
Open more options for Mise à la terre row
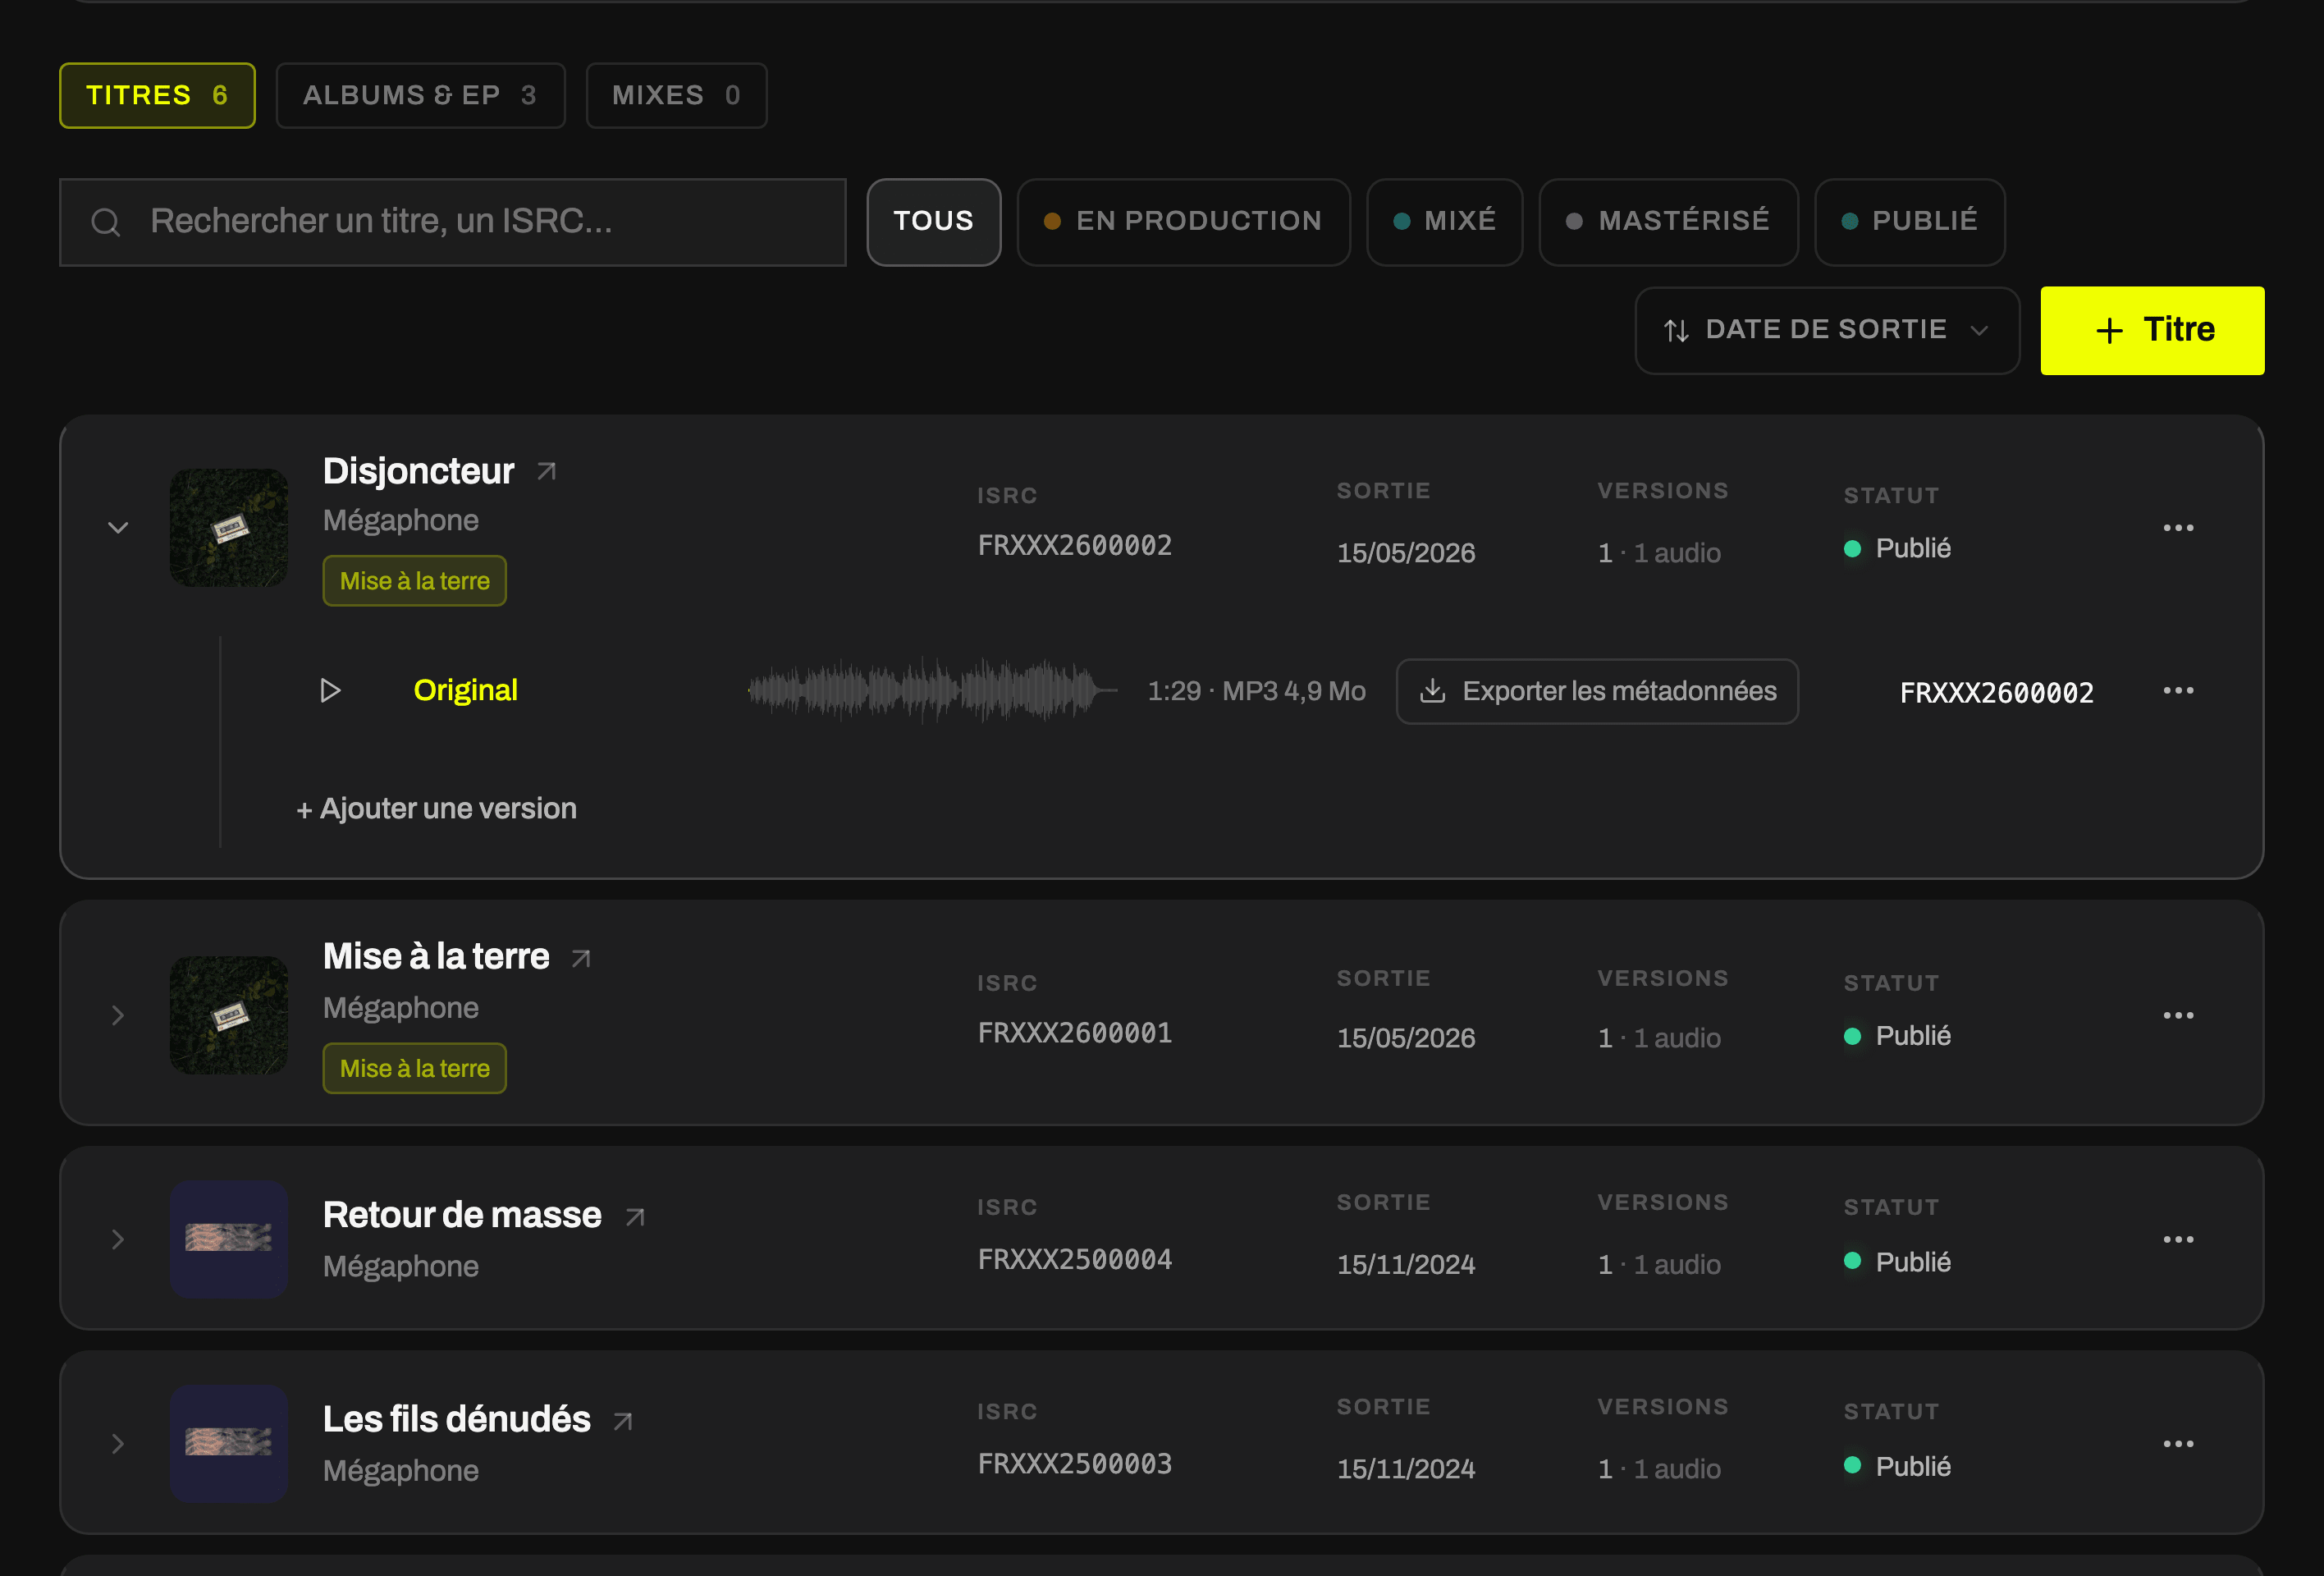2178,1015
